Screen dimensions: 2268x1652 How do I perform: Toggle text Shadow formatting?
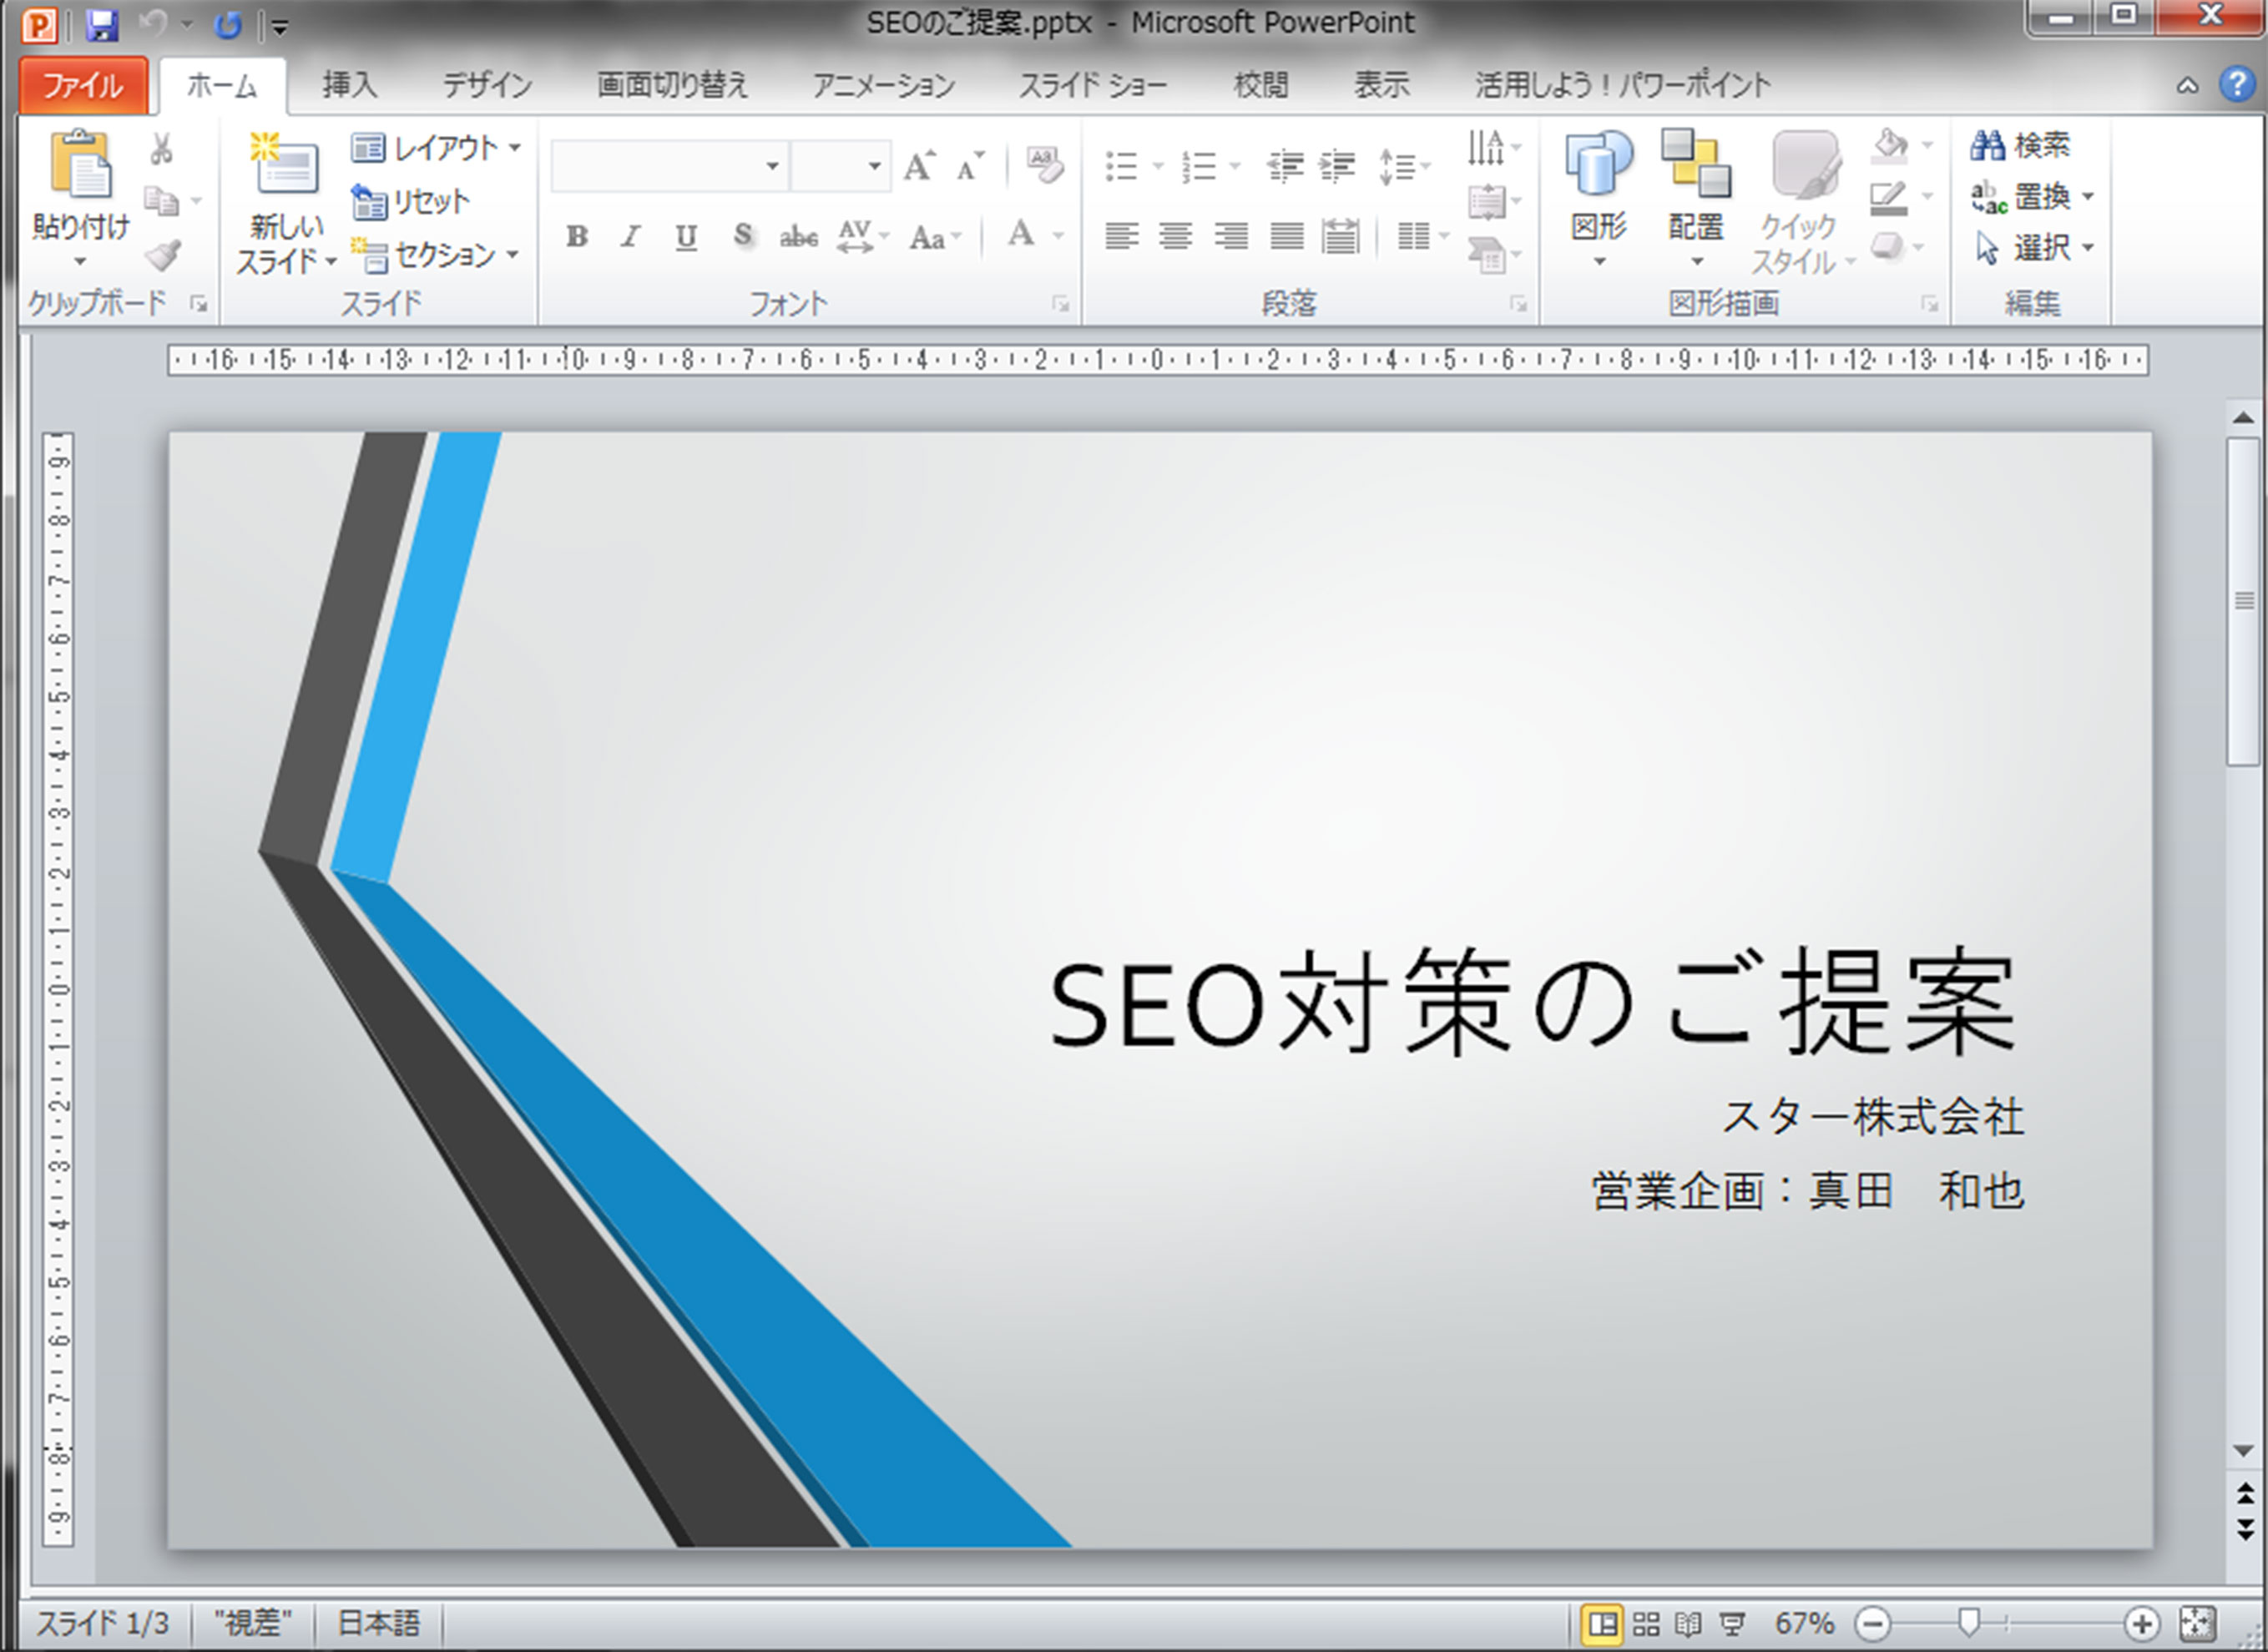[x=742, y=237]
